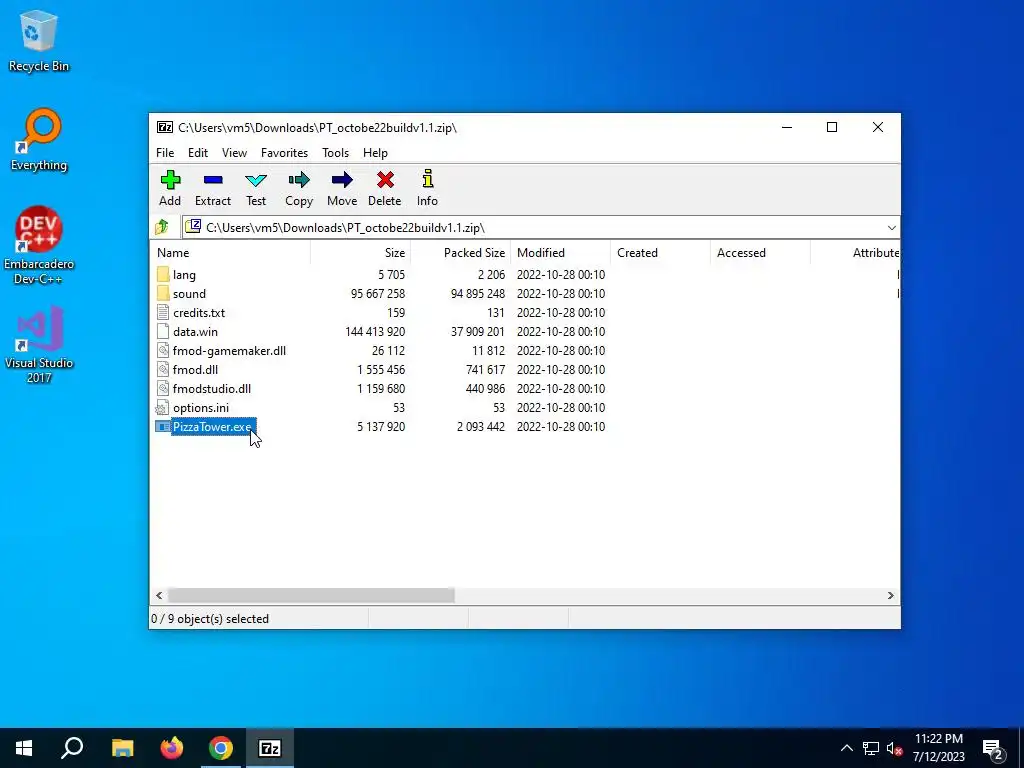Go up one folder level icon

pos(162,227)
